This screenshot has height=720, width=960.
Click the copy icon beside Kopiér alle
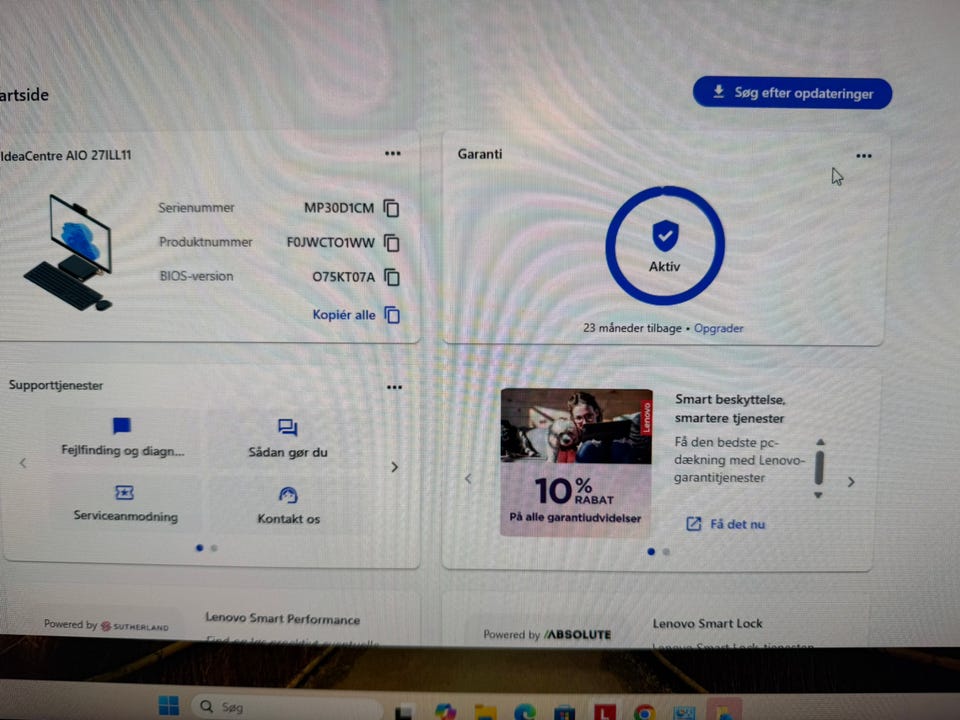tap(392, 315)
